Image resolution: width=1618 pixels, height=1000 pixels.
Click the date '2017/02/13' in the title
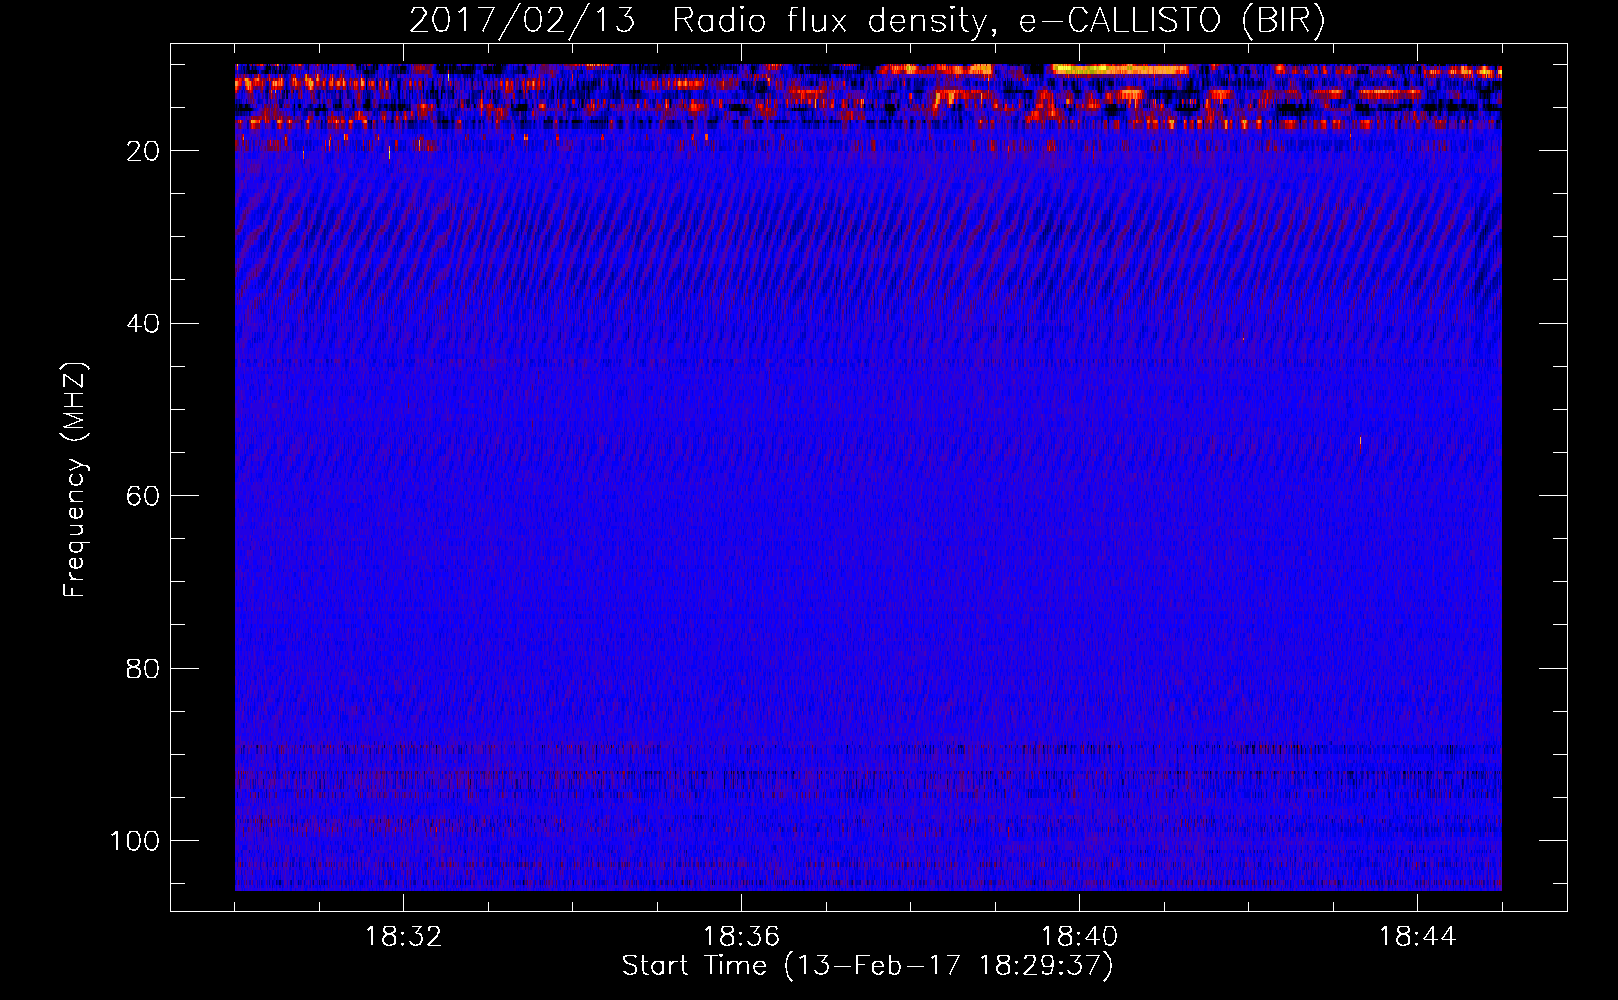522,21
